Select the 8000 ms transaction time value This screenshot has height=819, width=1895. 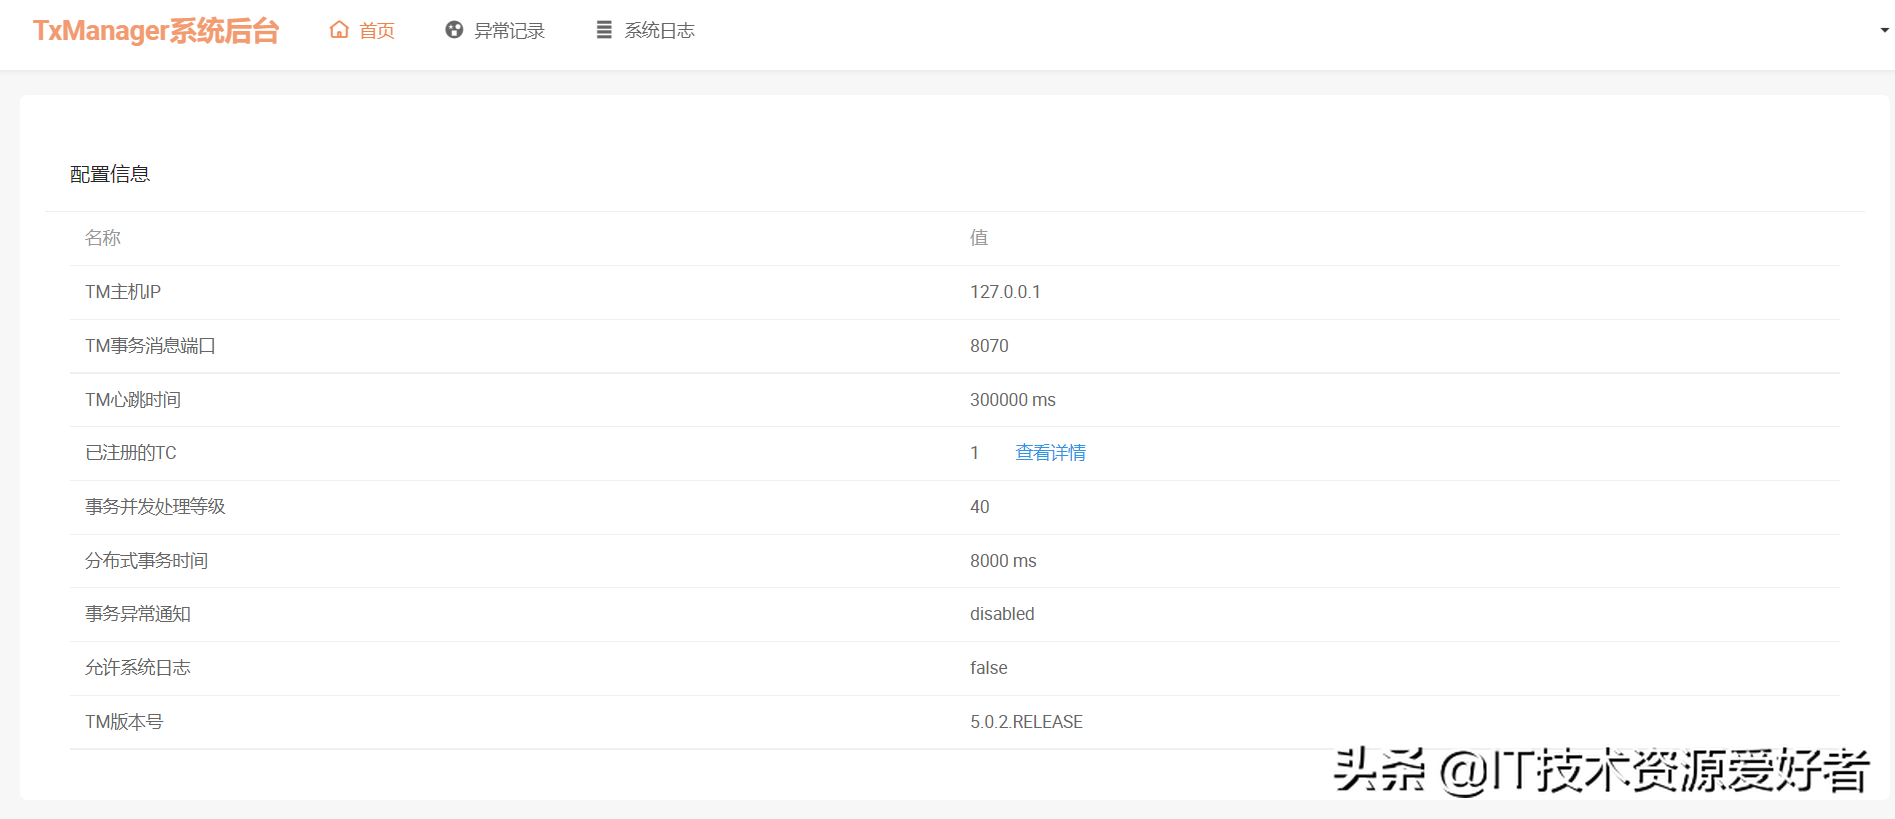tap(1003, 561)
